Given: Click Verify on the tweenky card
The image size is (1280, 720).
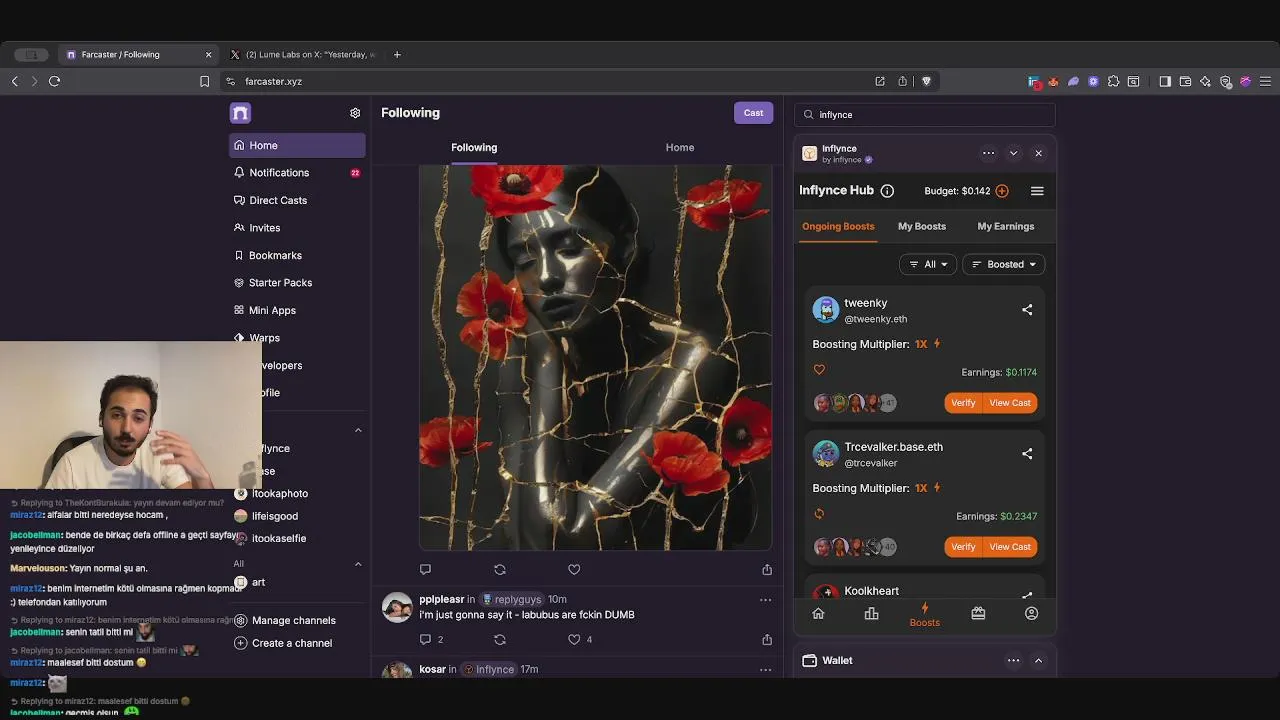Looking at the screenshot, I should [963, 403].
